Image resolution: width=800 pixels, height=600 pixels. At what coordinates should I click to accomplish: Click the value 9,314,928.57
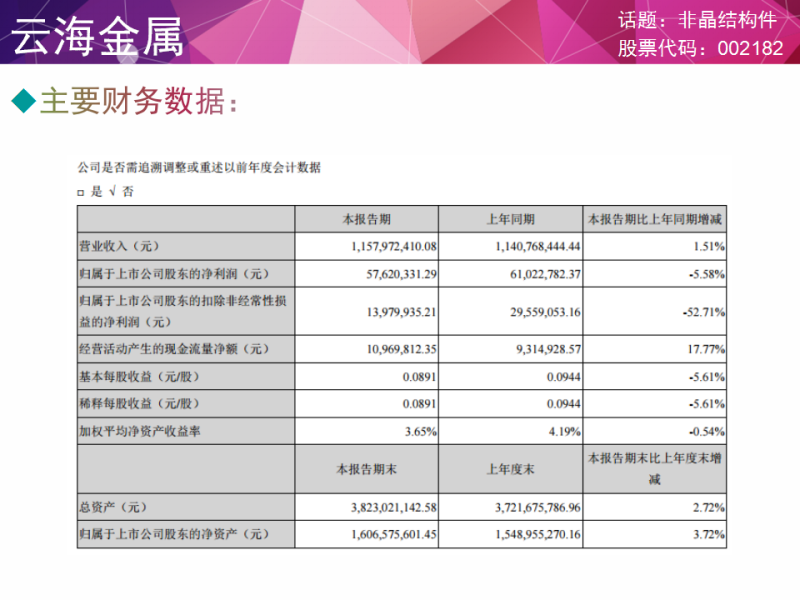pyautogui.click(x=548, y=349)
